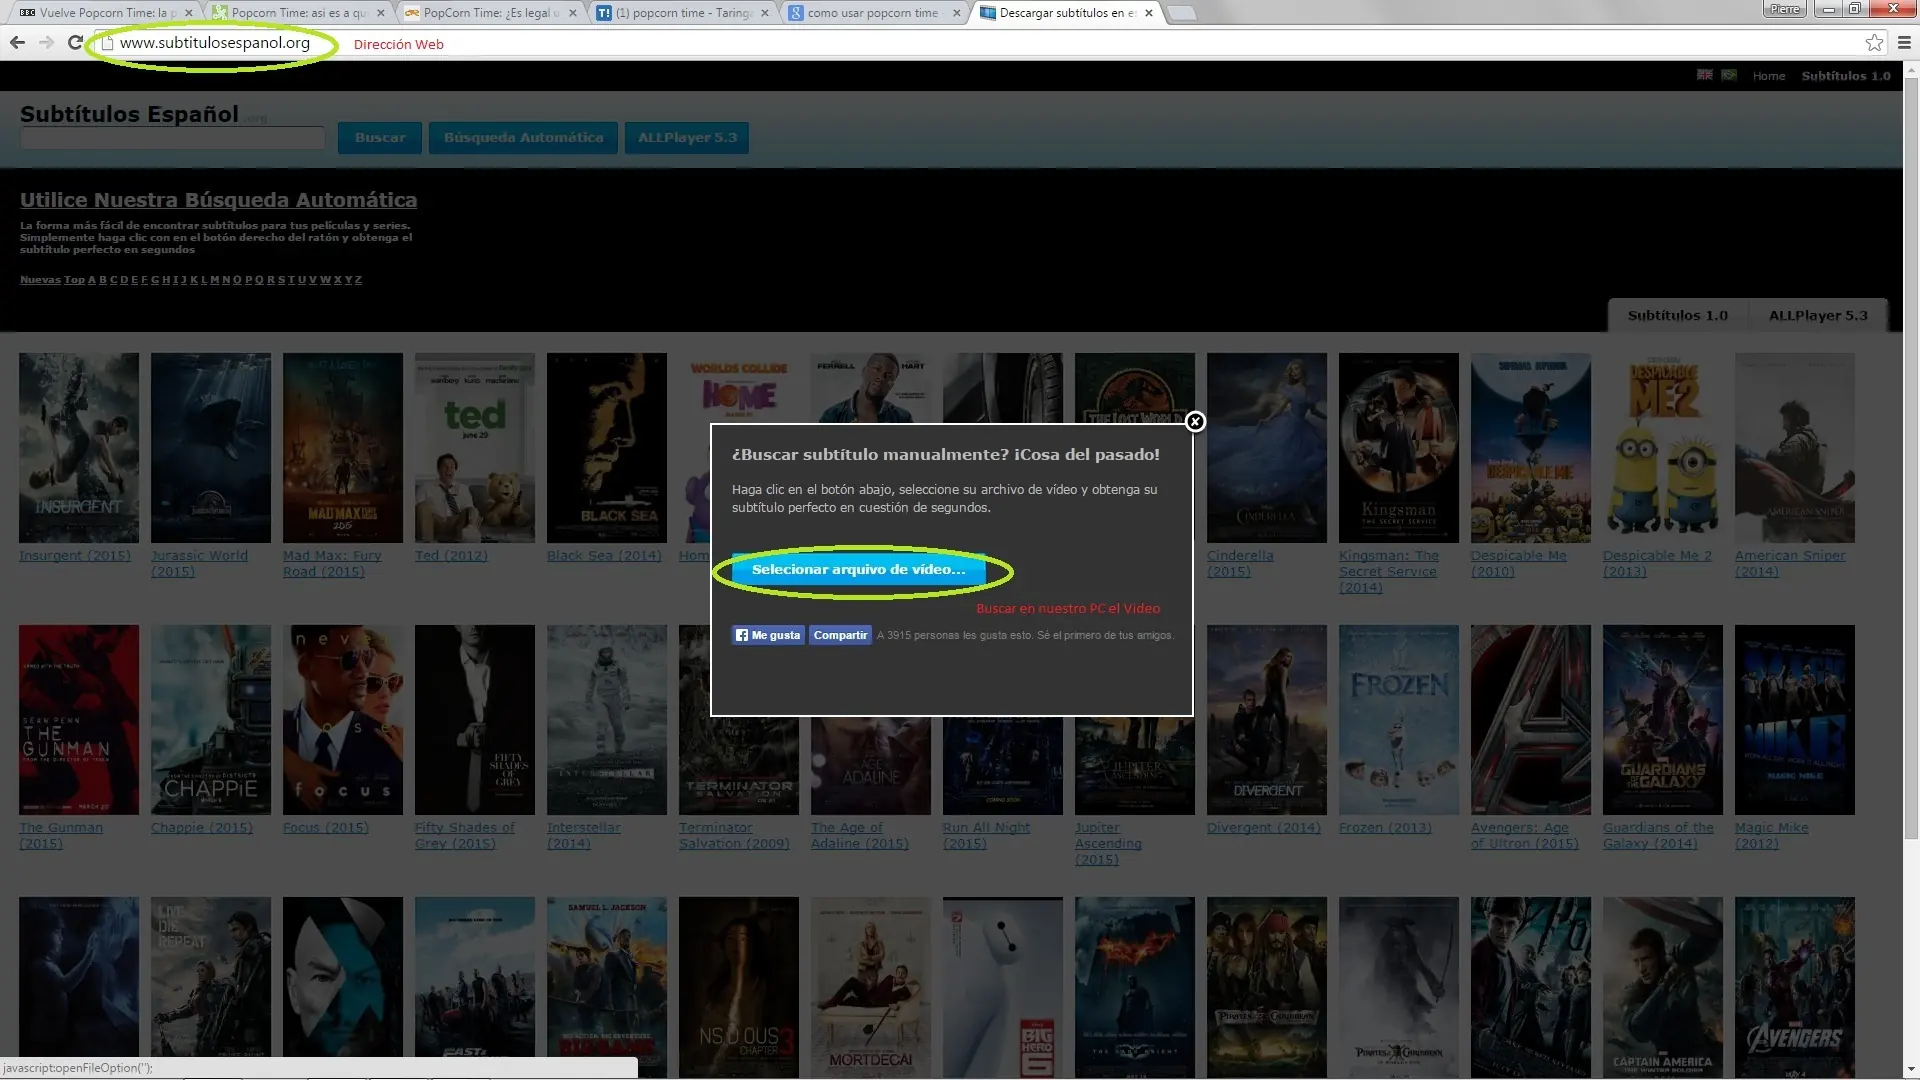Viewport: 1920px width, 1080px height.
Task: Bookmark page with the star icon
Action: pyautogui.click(x=1874, y=42)
